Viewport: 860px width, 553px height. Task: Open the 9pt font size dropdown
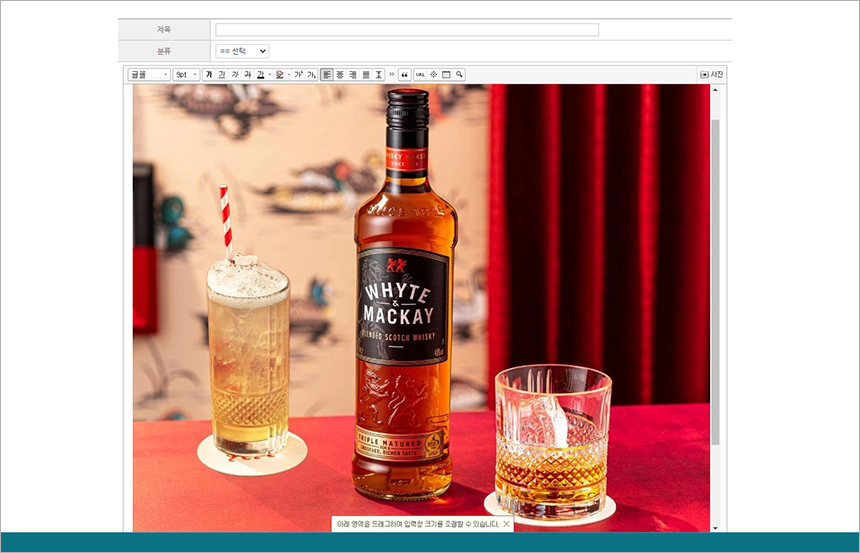(186, 75)
